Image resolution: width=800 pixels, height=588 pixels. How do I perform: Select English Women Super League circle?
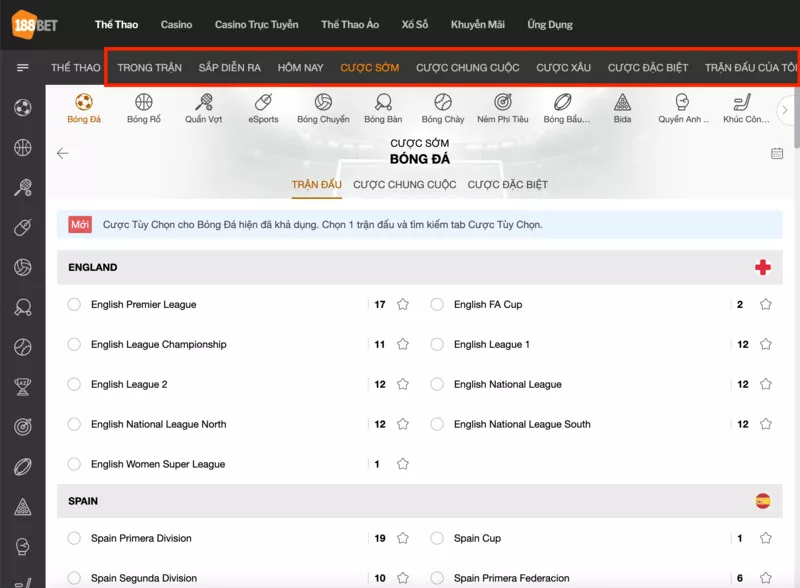pyautogui.click(x=74, y=464)
